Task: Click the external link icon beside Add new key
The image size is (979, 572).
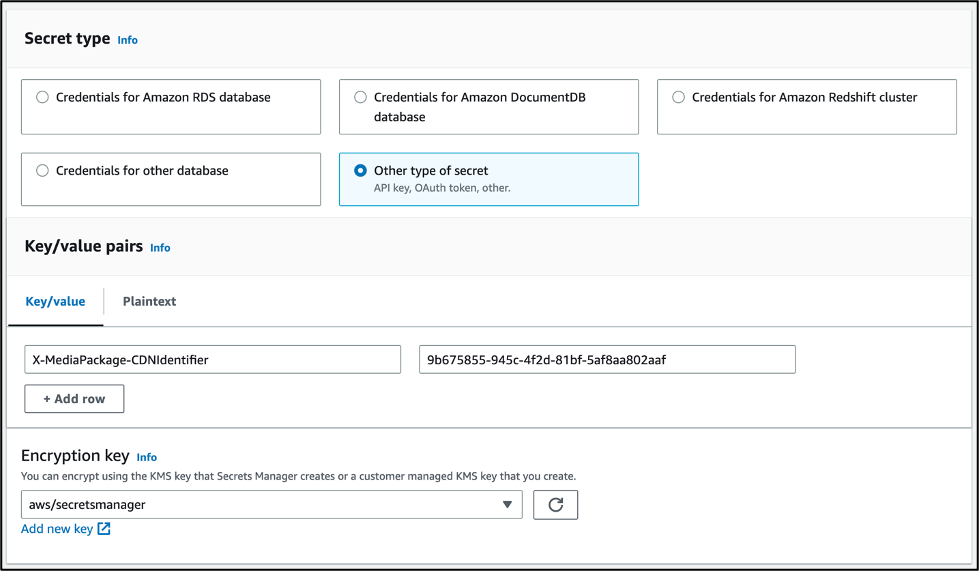Action: coord(104,529)
